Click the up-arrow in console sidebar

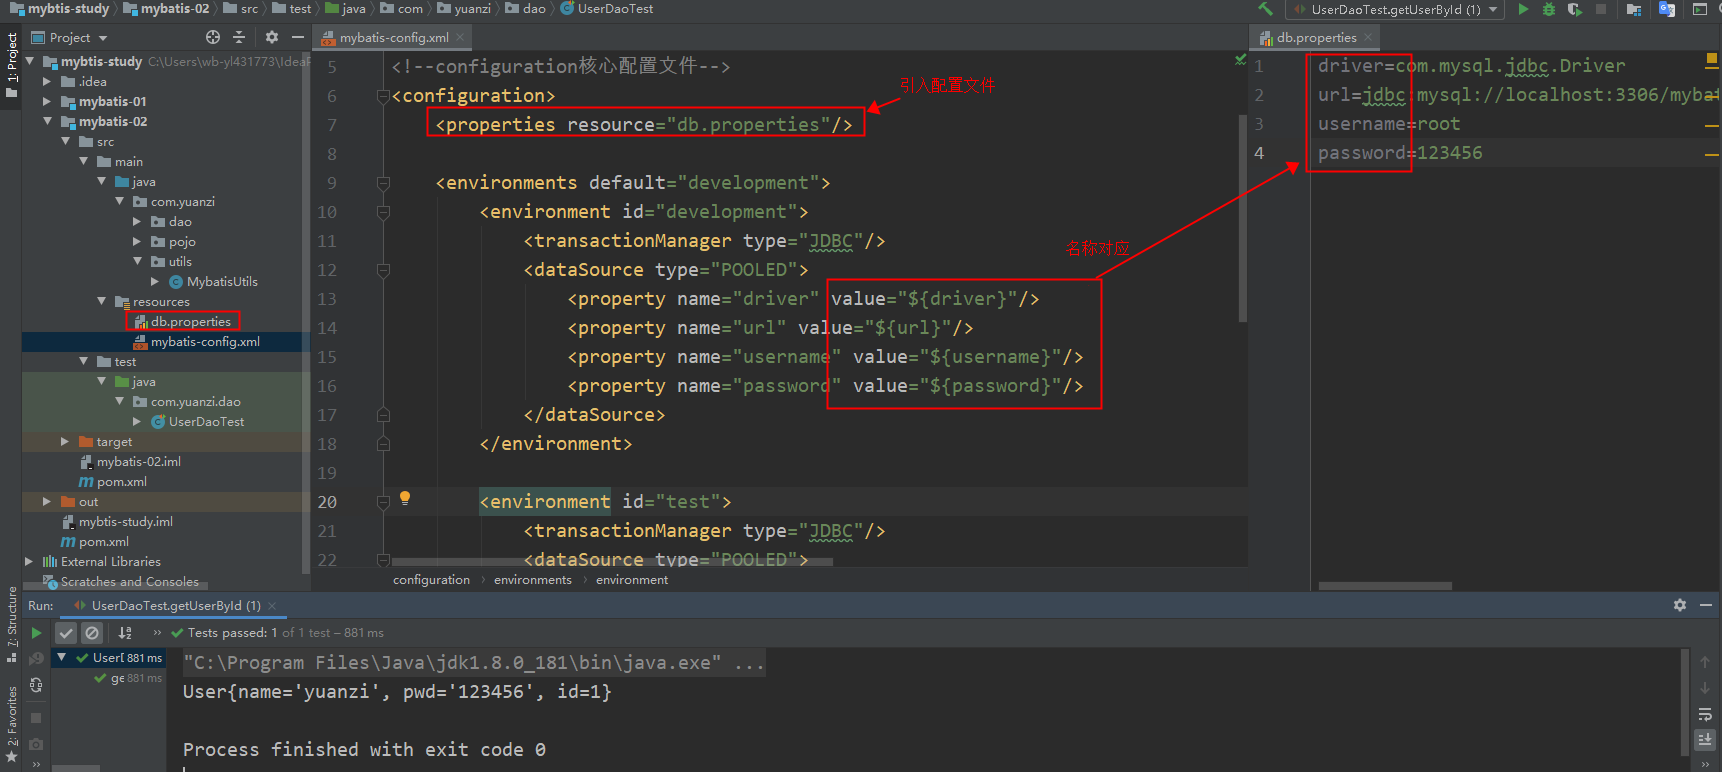click(1705, 662)
